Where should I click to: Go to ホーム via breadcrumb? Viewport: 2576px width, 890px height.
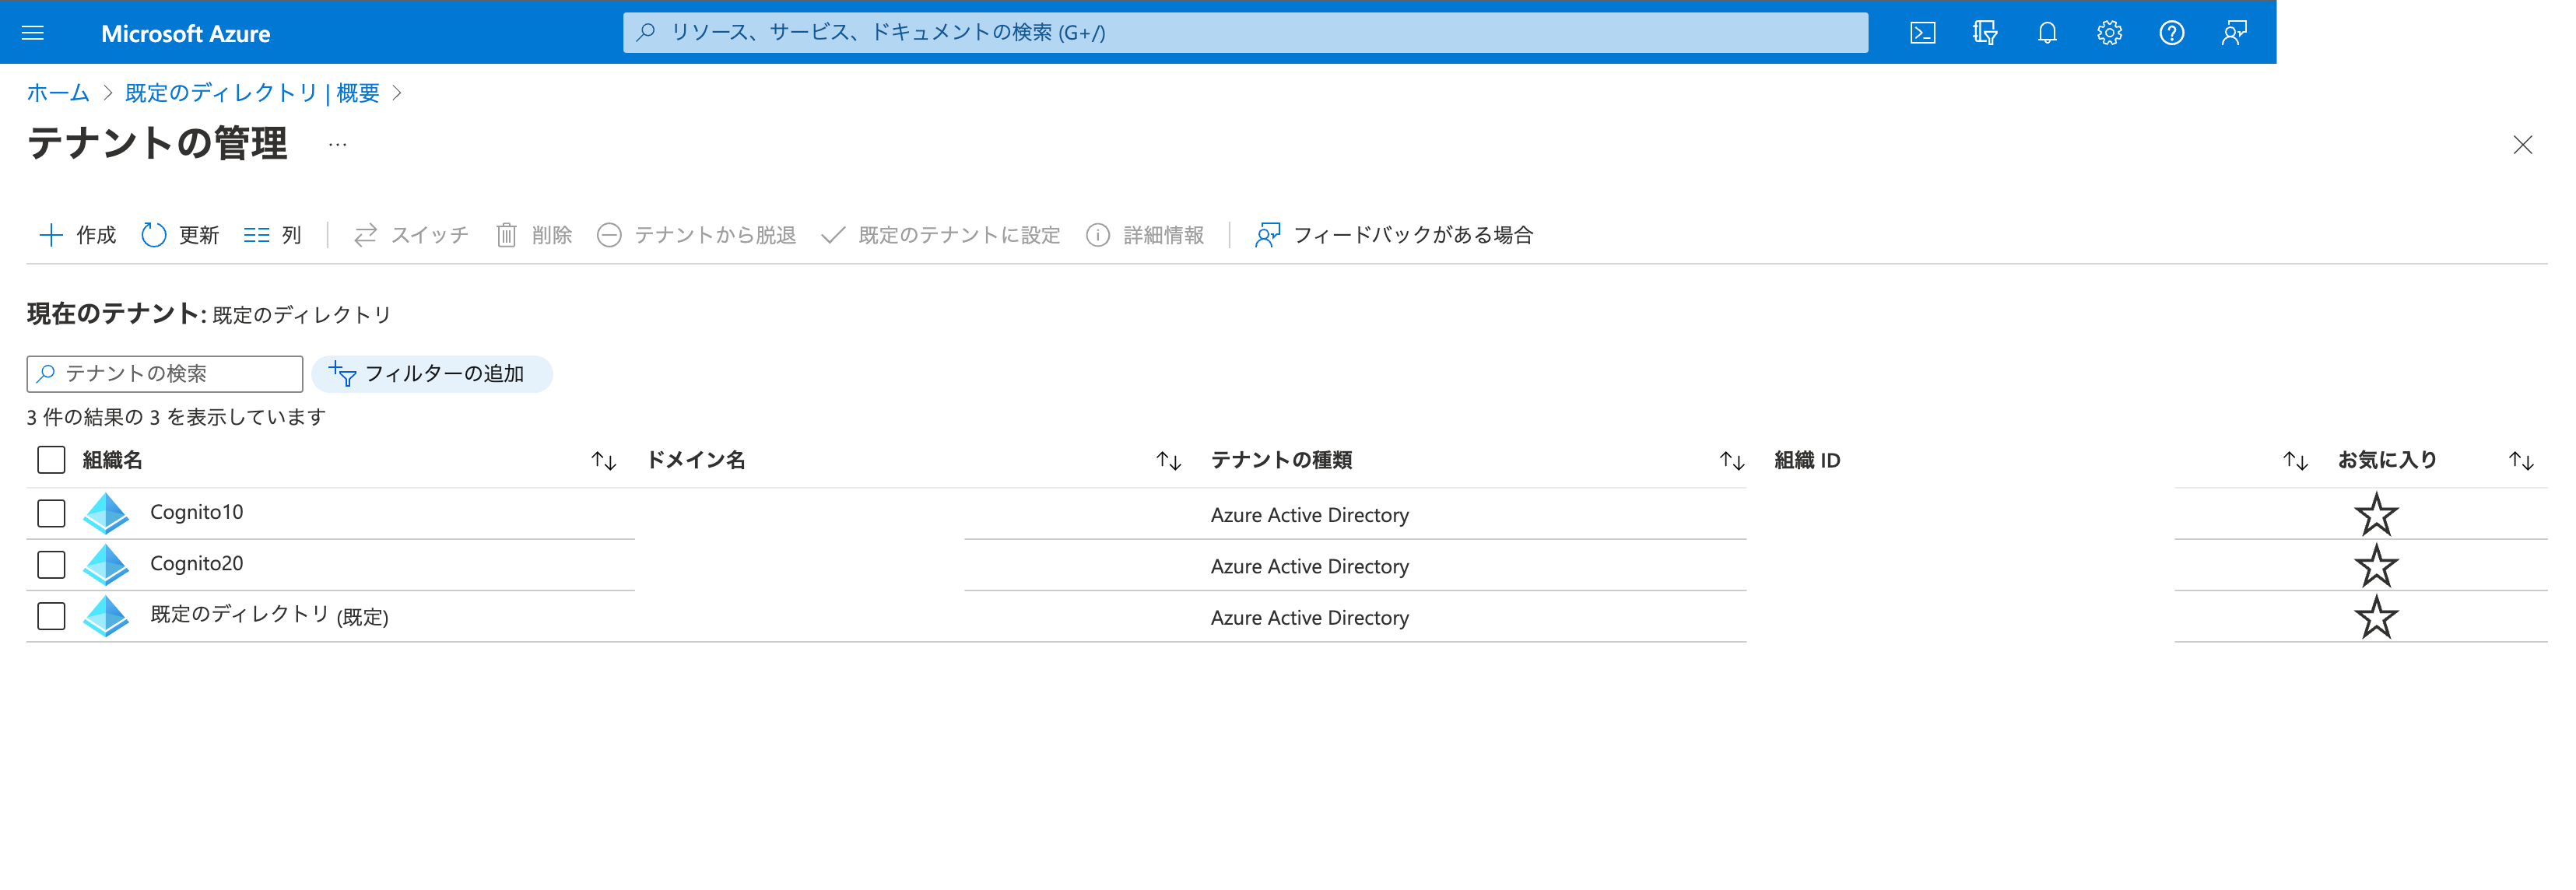[56, 93]
